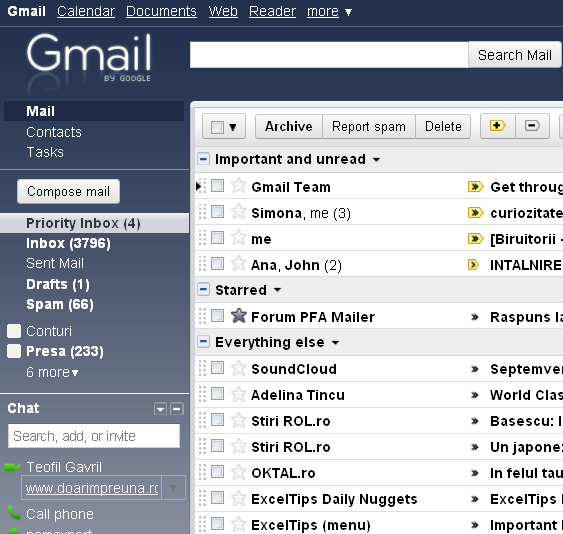The width and height of the screenshot is (563, 534).
Task: Collapse the Starred section
Action: click(x=203, y=289)
